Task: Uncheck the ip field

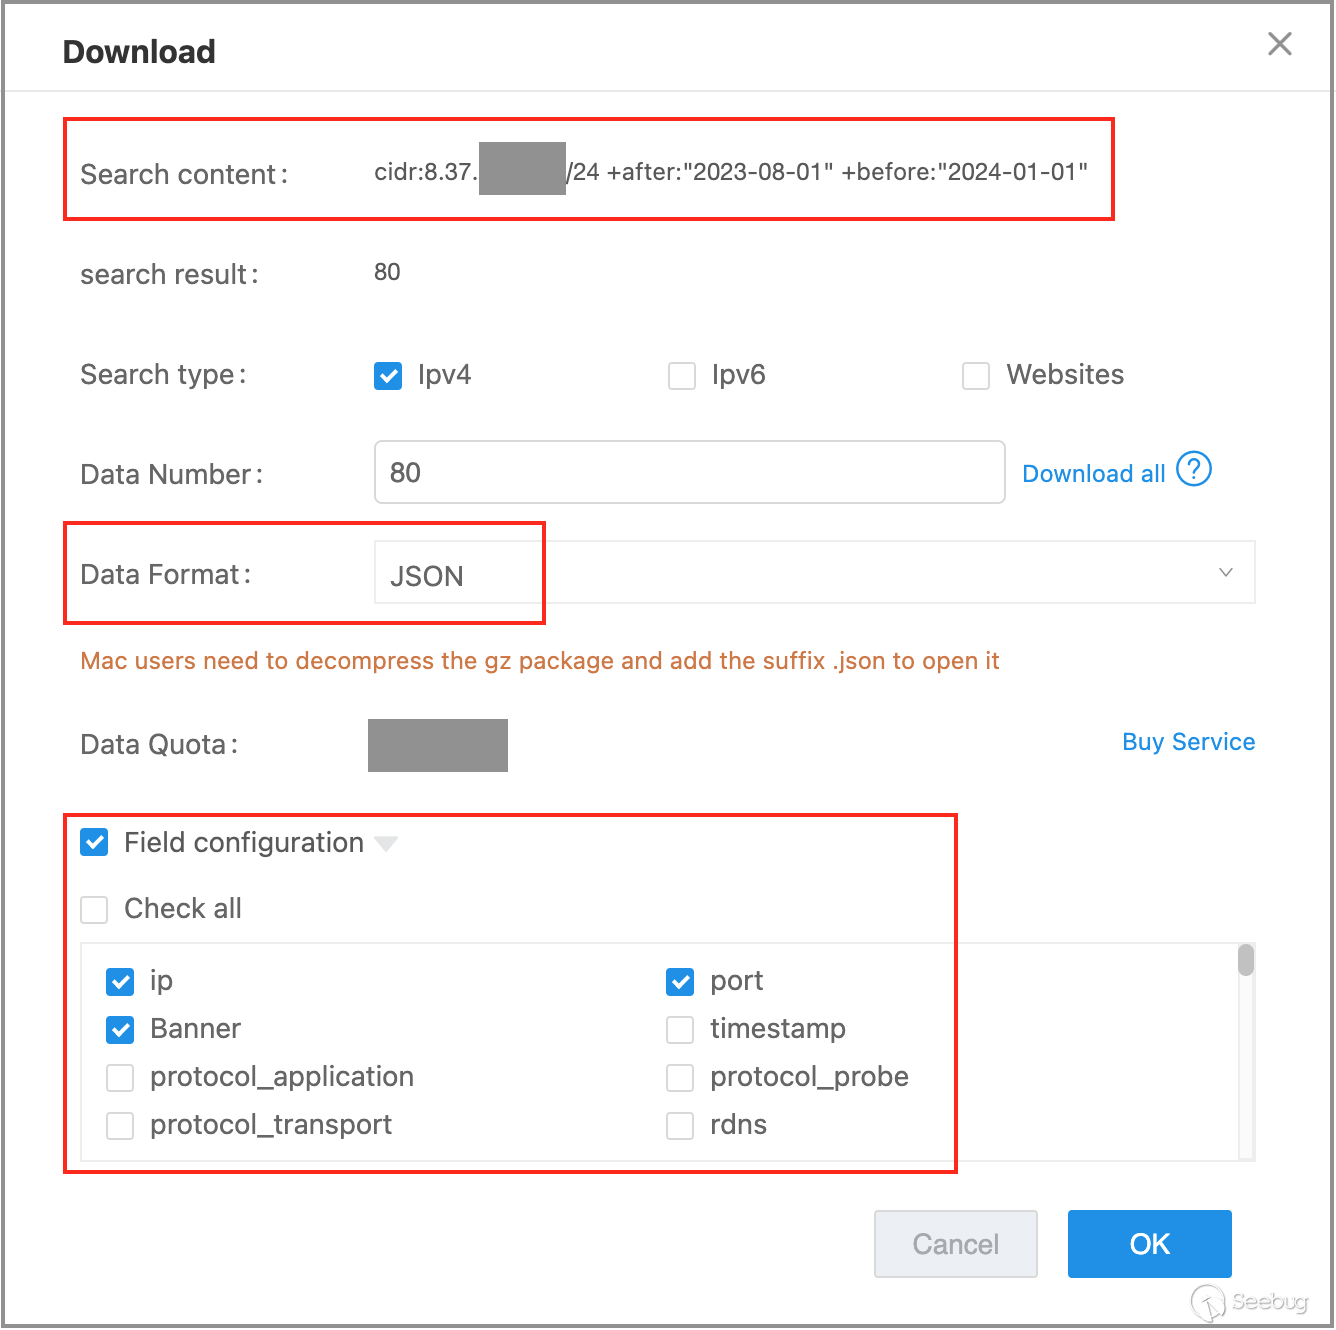Action: pyautogui.click(x=120, y=982)
